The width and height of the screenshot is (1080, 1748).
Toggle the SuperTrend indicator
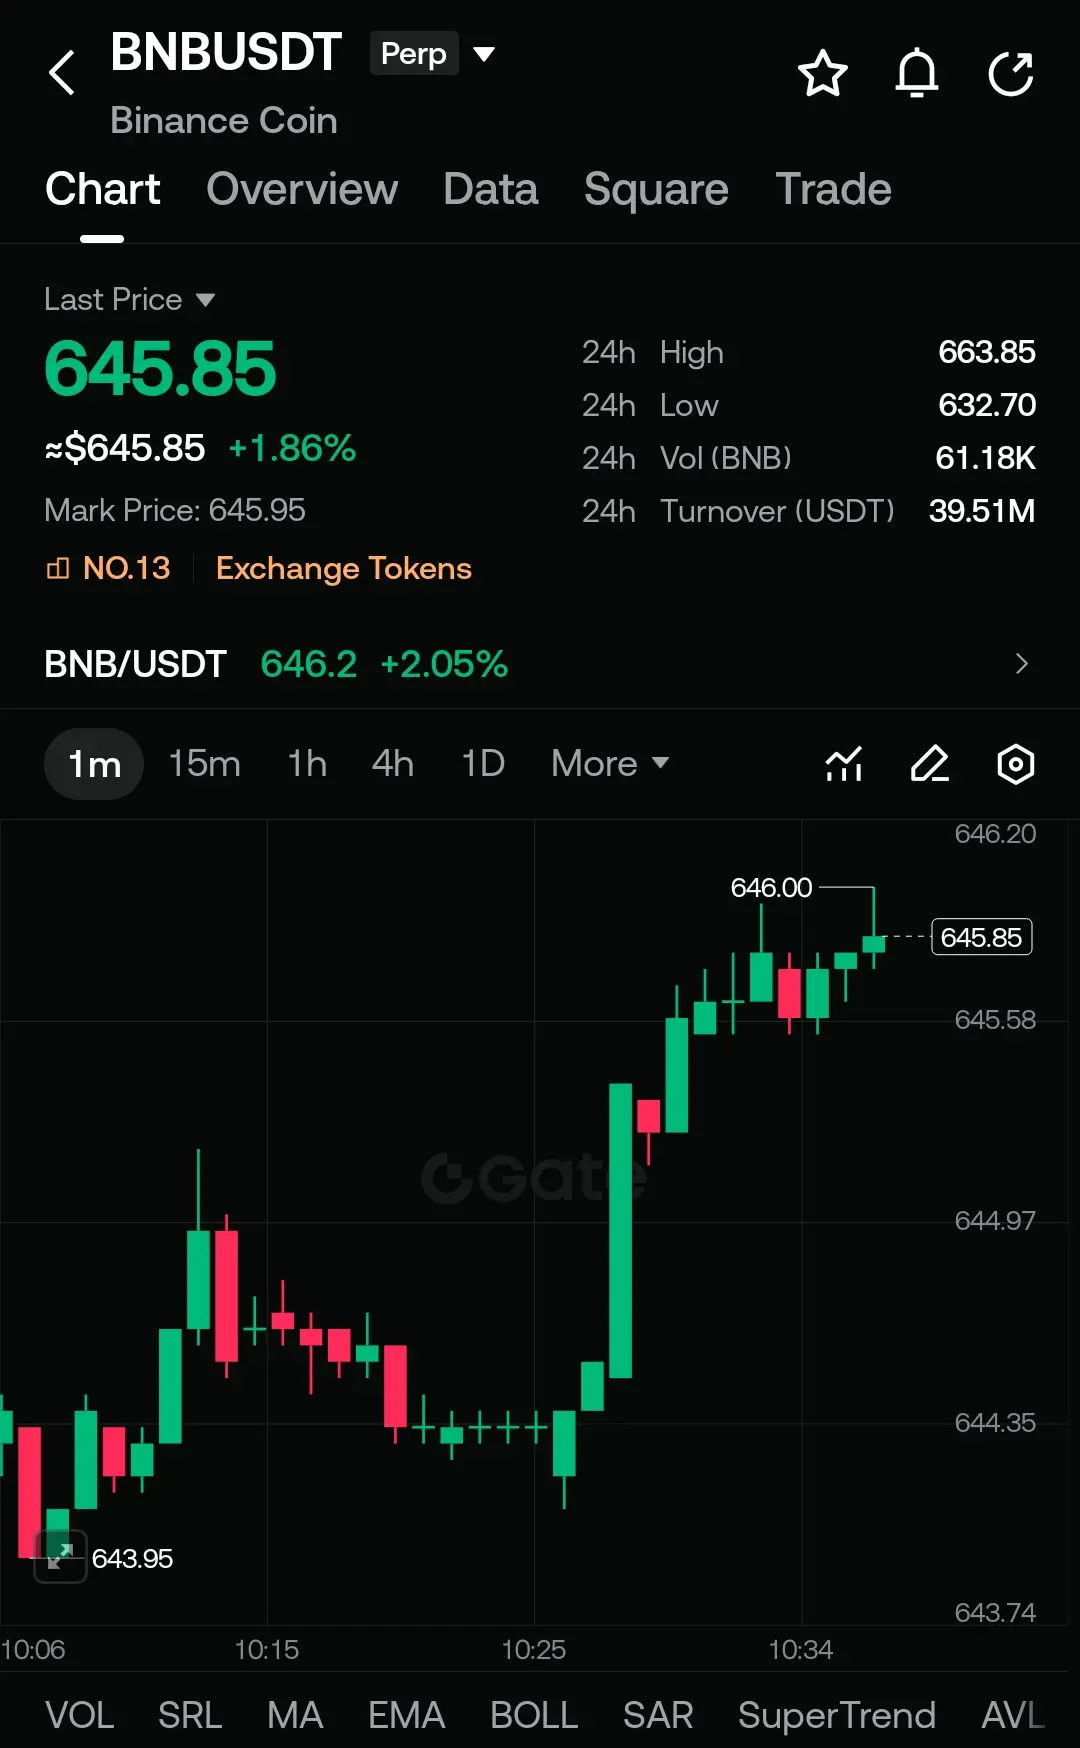click(x=837, y=1715)
